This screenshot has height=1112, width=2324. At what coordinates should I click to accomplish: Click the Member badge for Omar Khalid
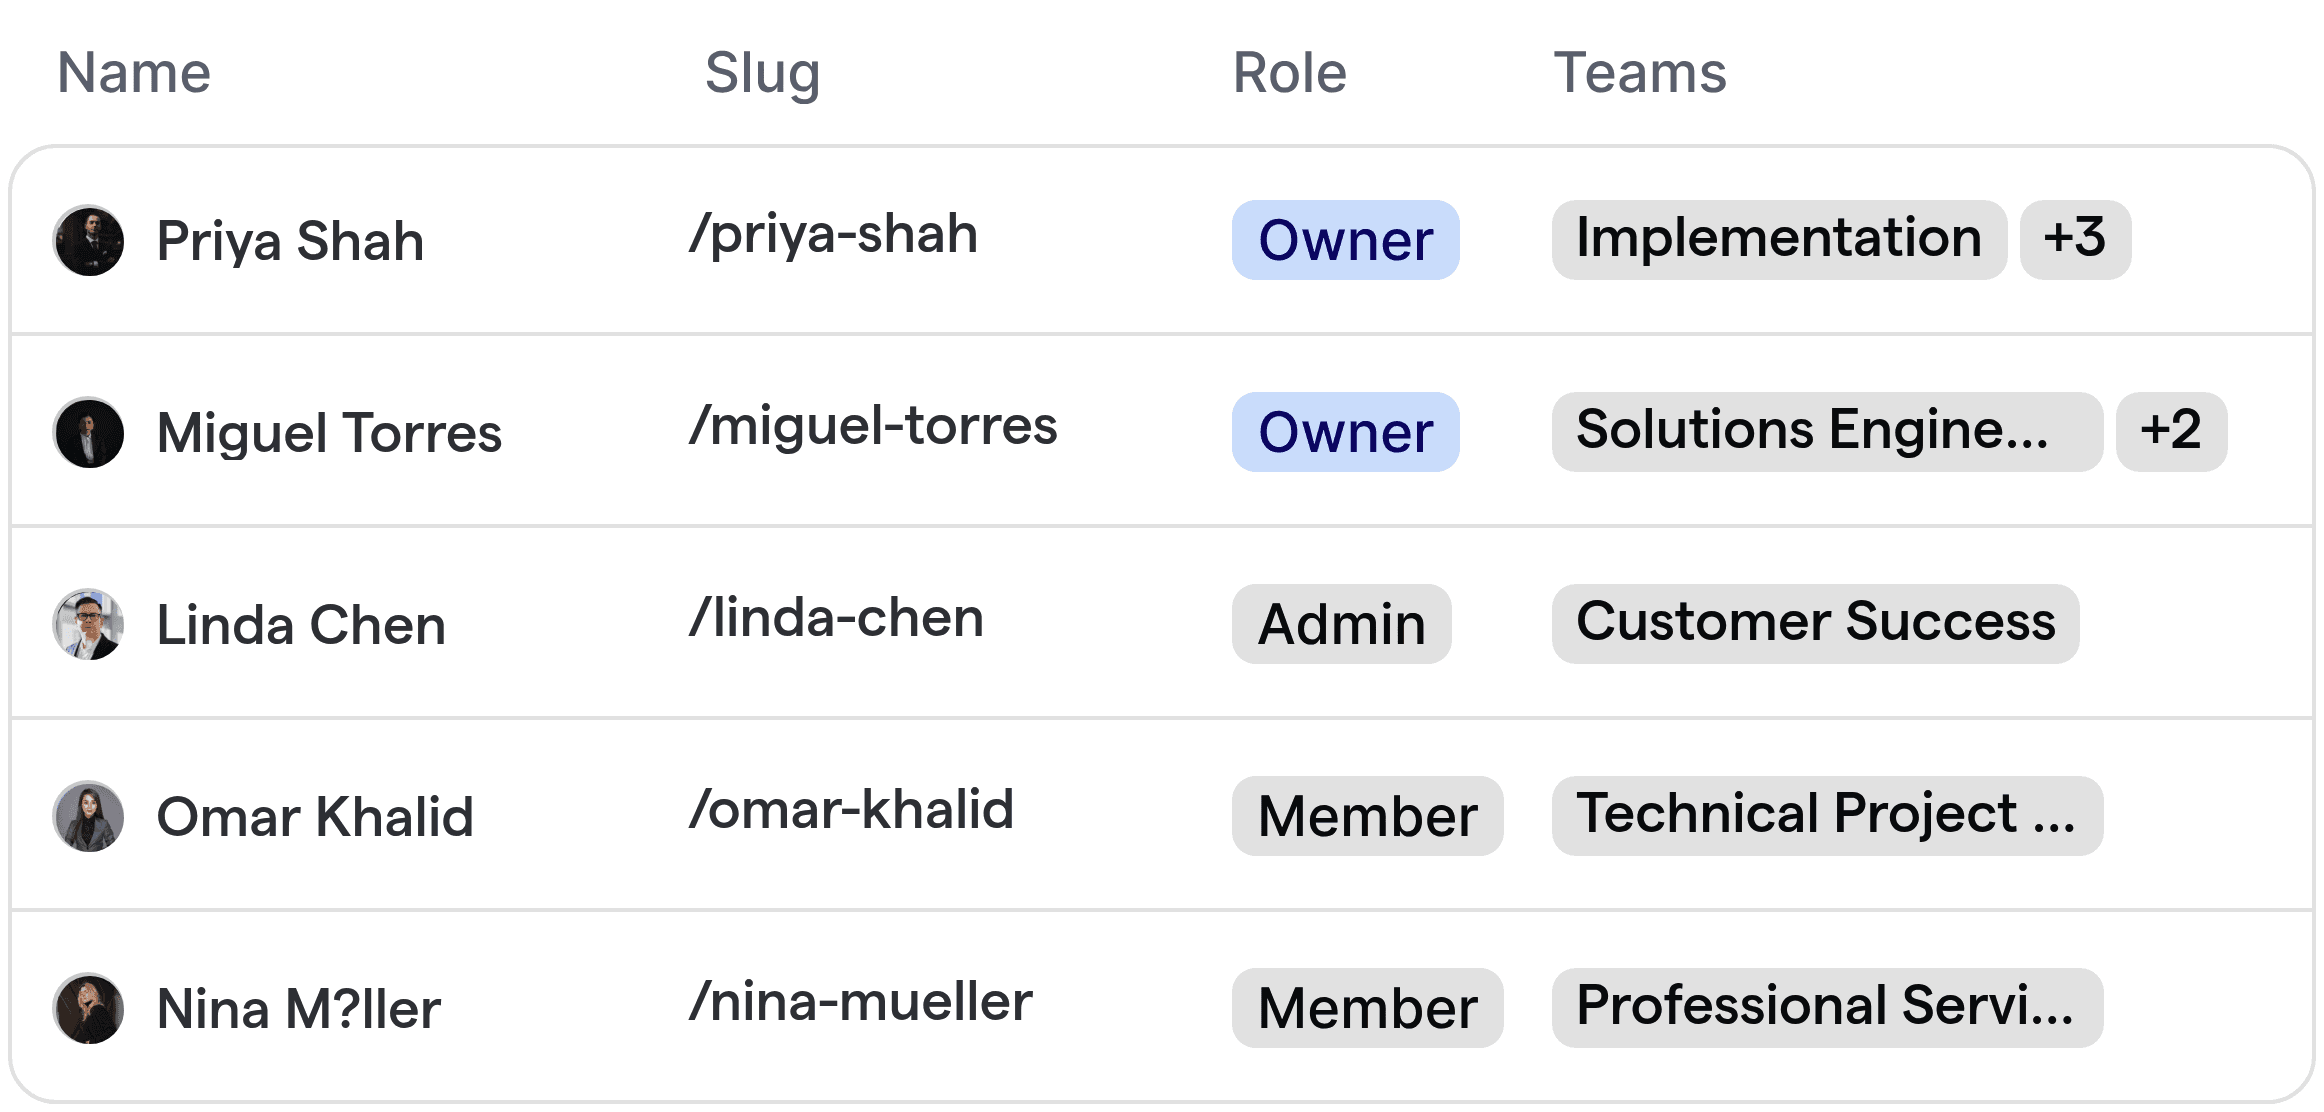click(x=1367, y=816)
